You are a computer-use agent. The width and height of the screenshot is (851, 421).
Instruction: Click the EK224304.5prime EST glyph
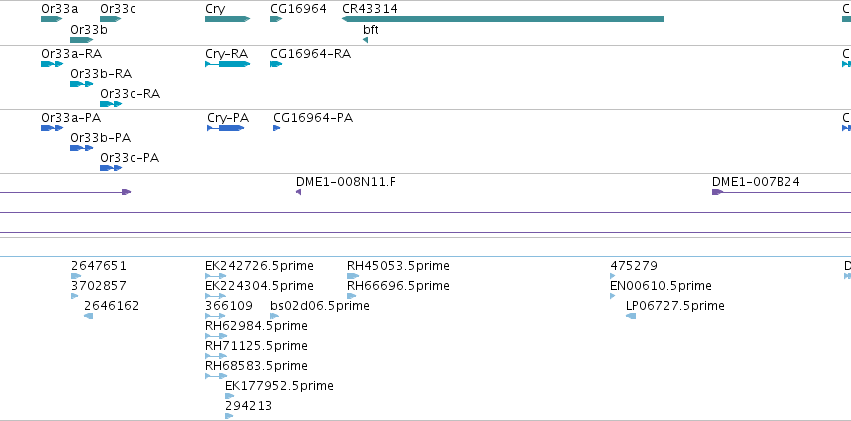coord(215,296)
